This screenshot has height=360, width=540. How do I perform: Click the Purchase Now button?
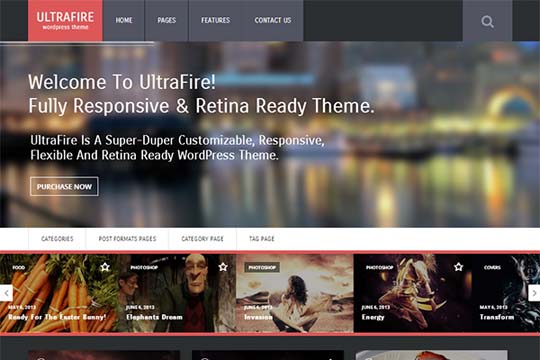pos(64,186)
